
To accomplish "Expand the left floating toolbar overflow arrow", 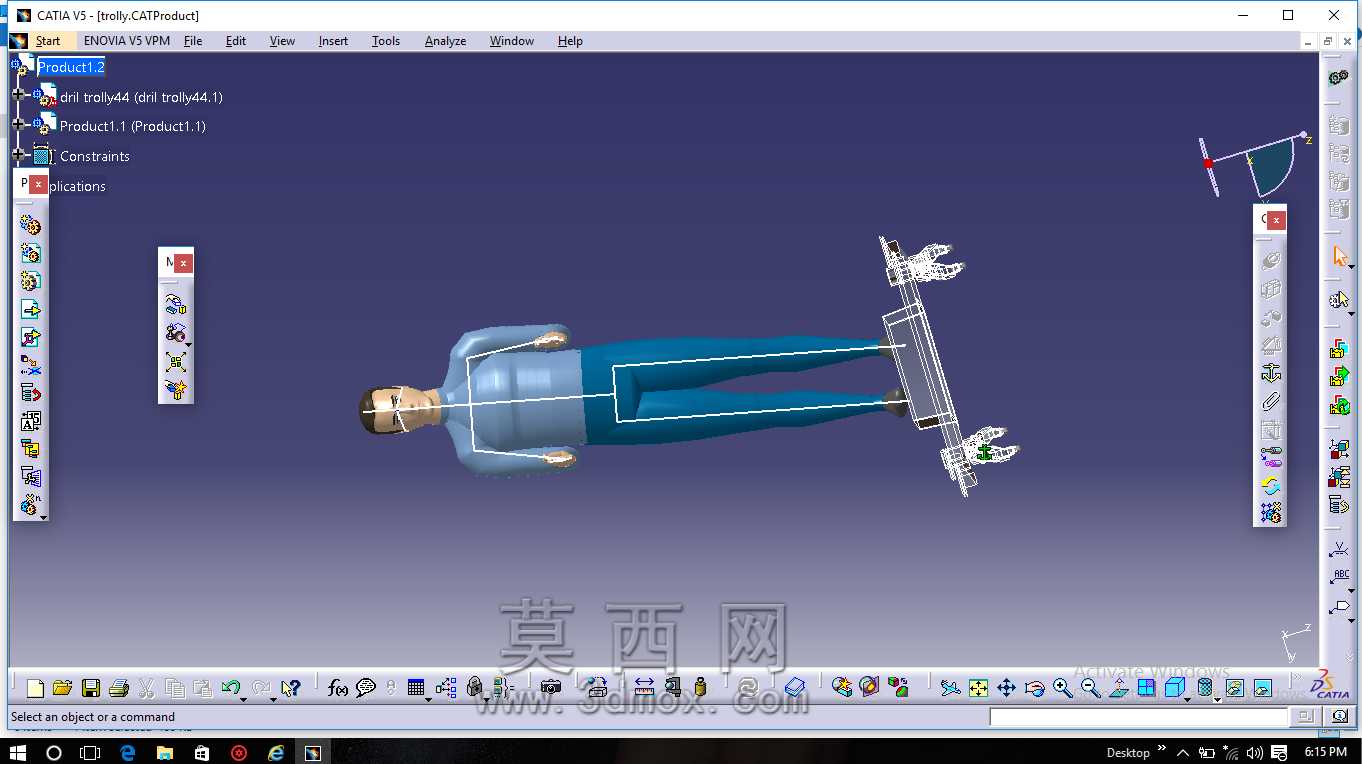I will (x=43, y=516).
